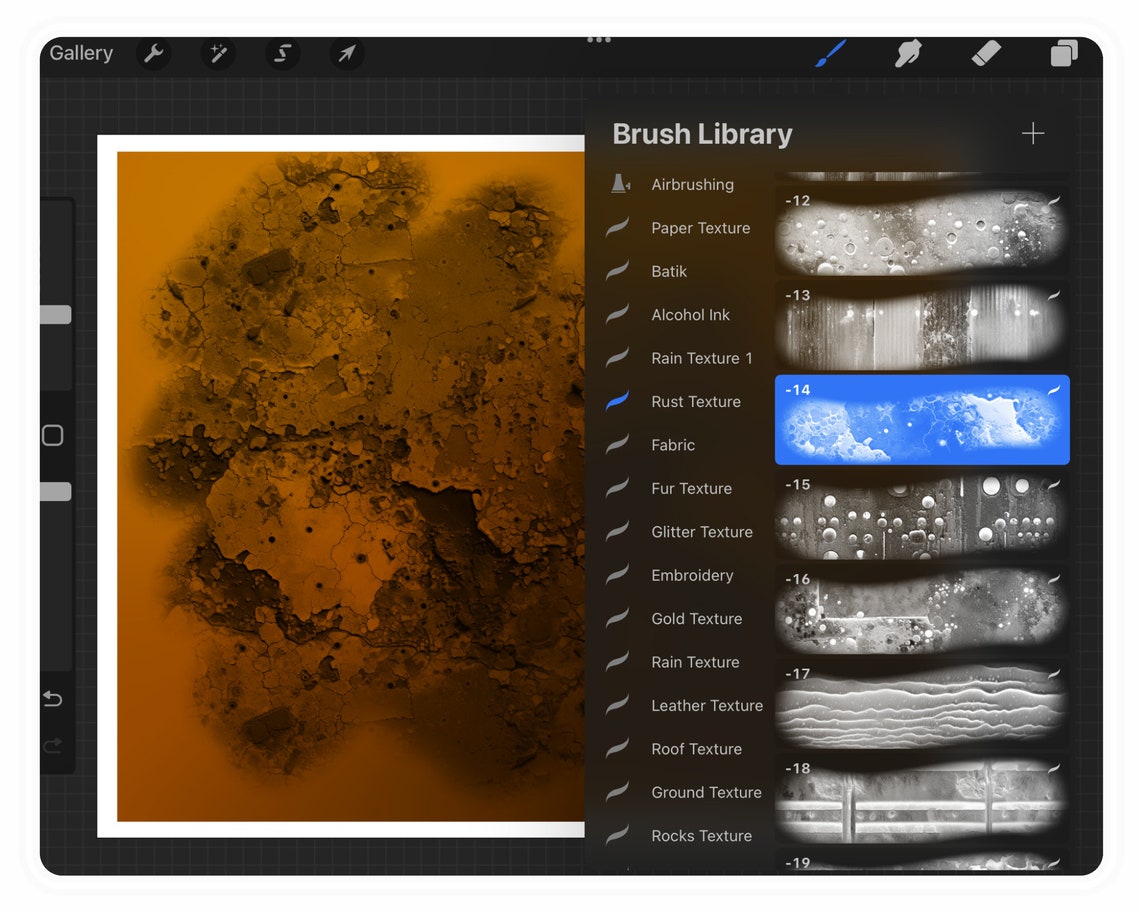This screenshot has height=912, width=1140.
Task: Select the Smudge tool
Action: (x=908, y=54)
